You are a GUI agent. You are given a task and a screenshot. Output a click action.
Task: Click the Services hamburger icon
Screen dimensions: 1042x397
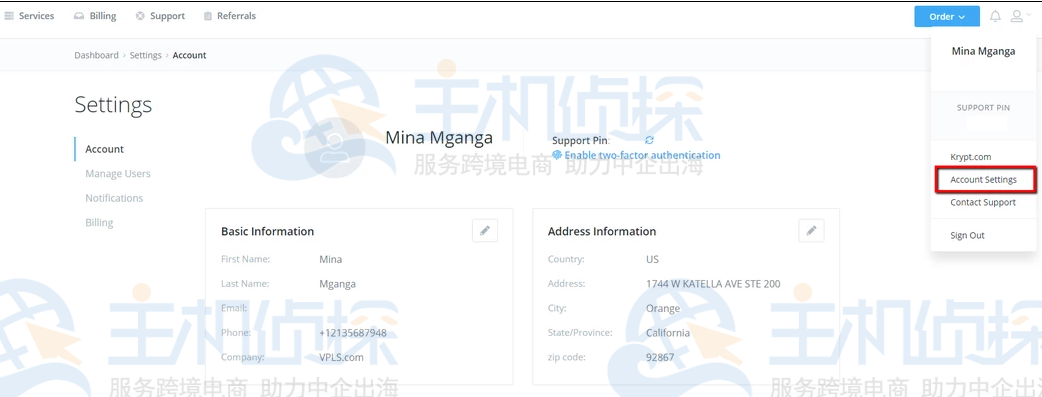9,16
